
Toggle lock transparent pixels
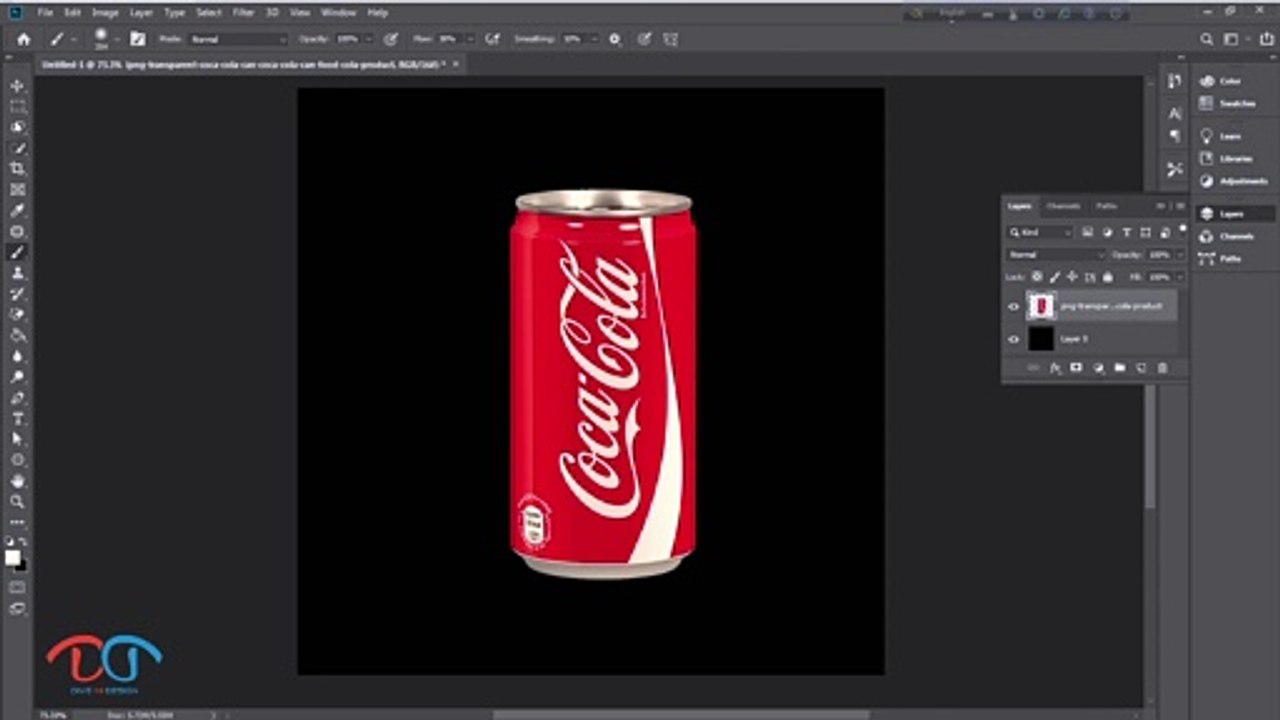coord(1037,277)
